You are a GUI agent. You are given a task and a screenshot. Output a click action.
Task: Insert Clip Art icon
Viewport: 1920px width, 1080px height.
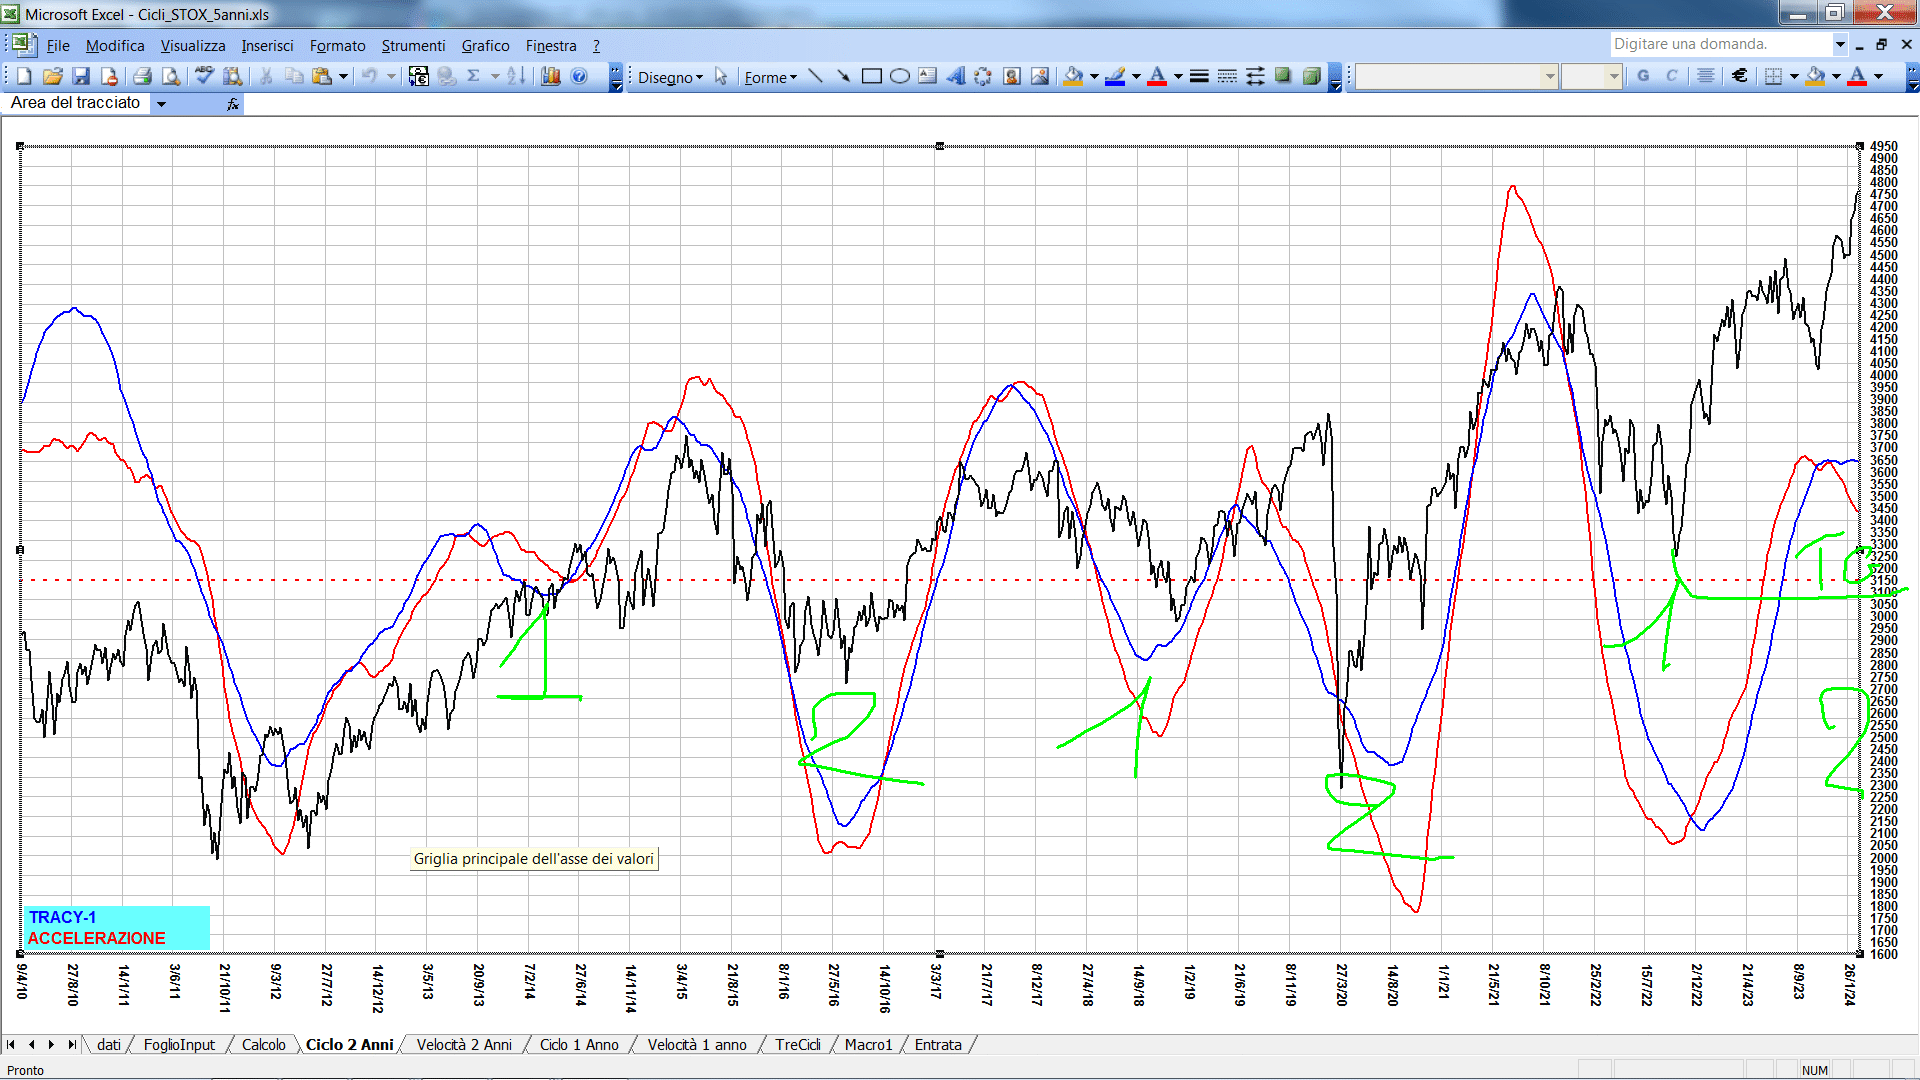[1012, 76]
